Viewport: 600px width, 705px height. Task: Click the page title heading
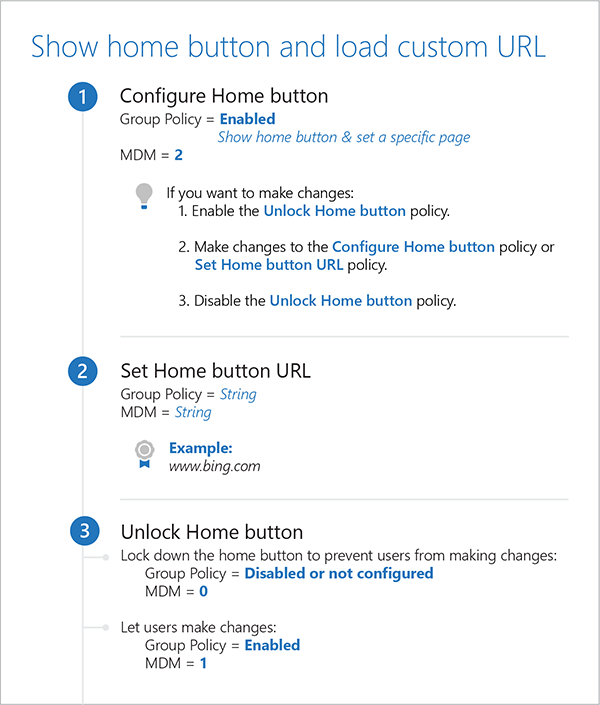(x=288, y=47)
